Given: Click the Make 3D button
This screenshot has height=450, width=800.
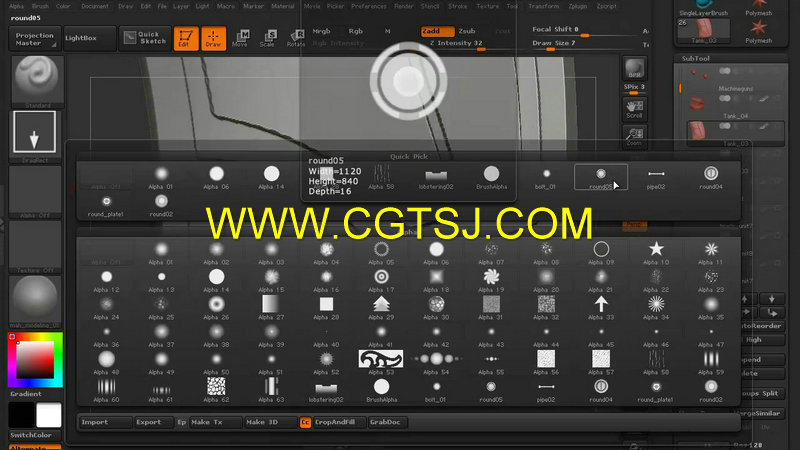Looking at the screenshot, I should [x=269, y=422].
